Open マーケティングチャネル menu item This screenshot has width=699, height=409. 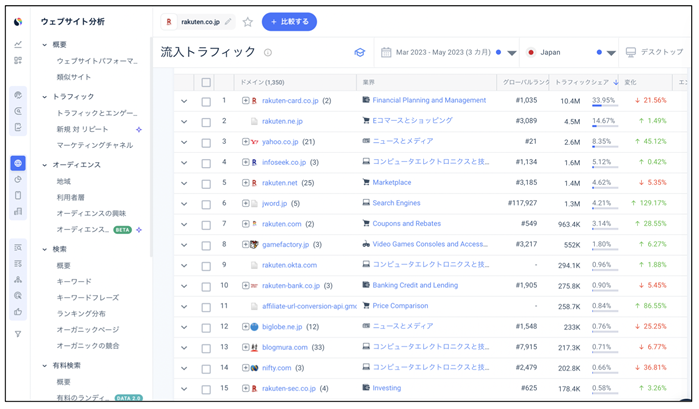(95, 145)
